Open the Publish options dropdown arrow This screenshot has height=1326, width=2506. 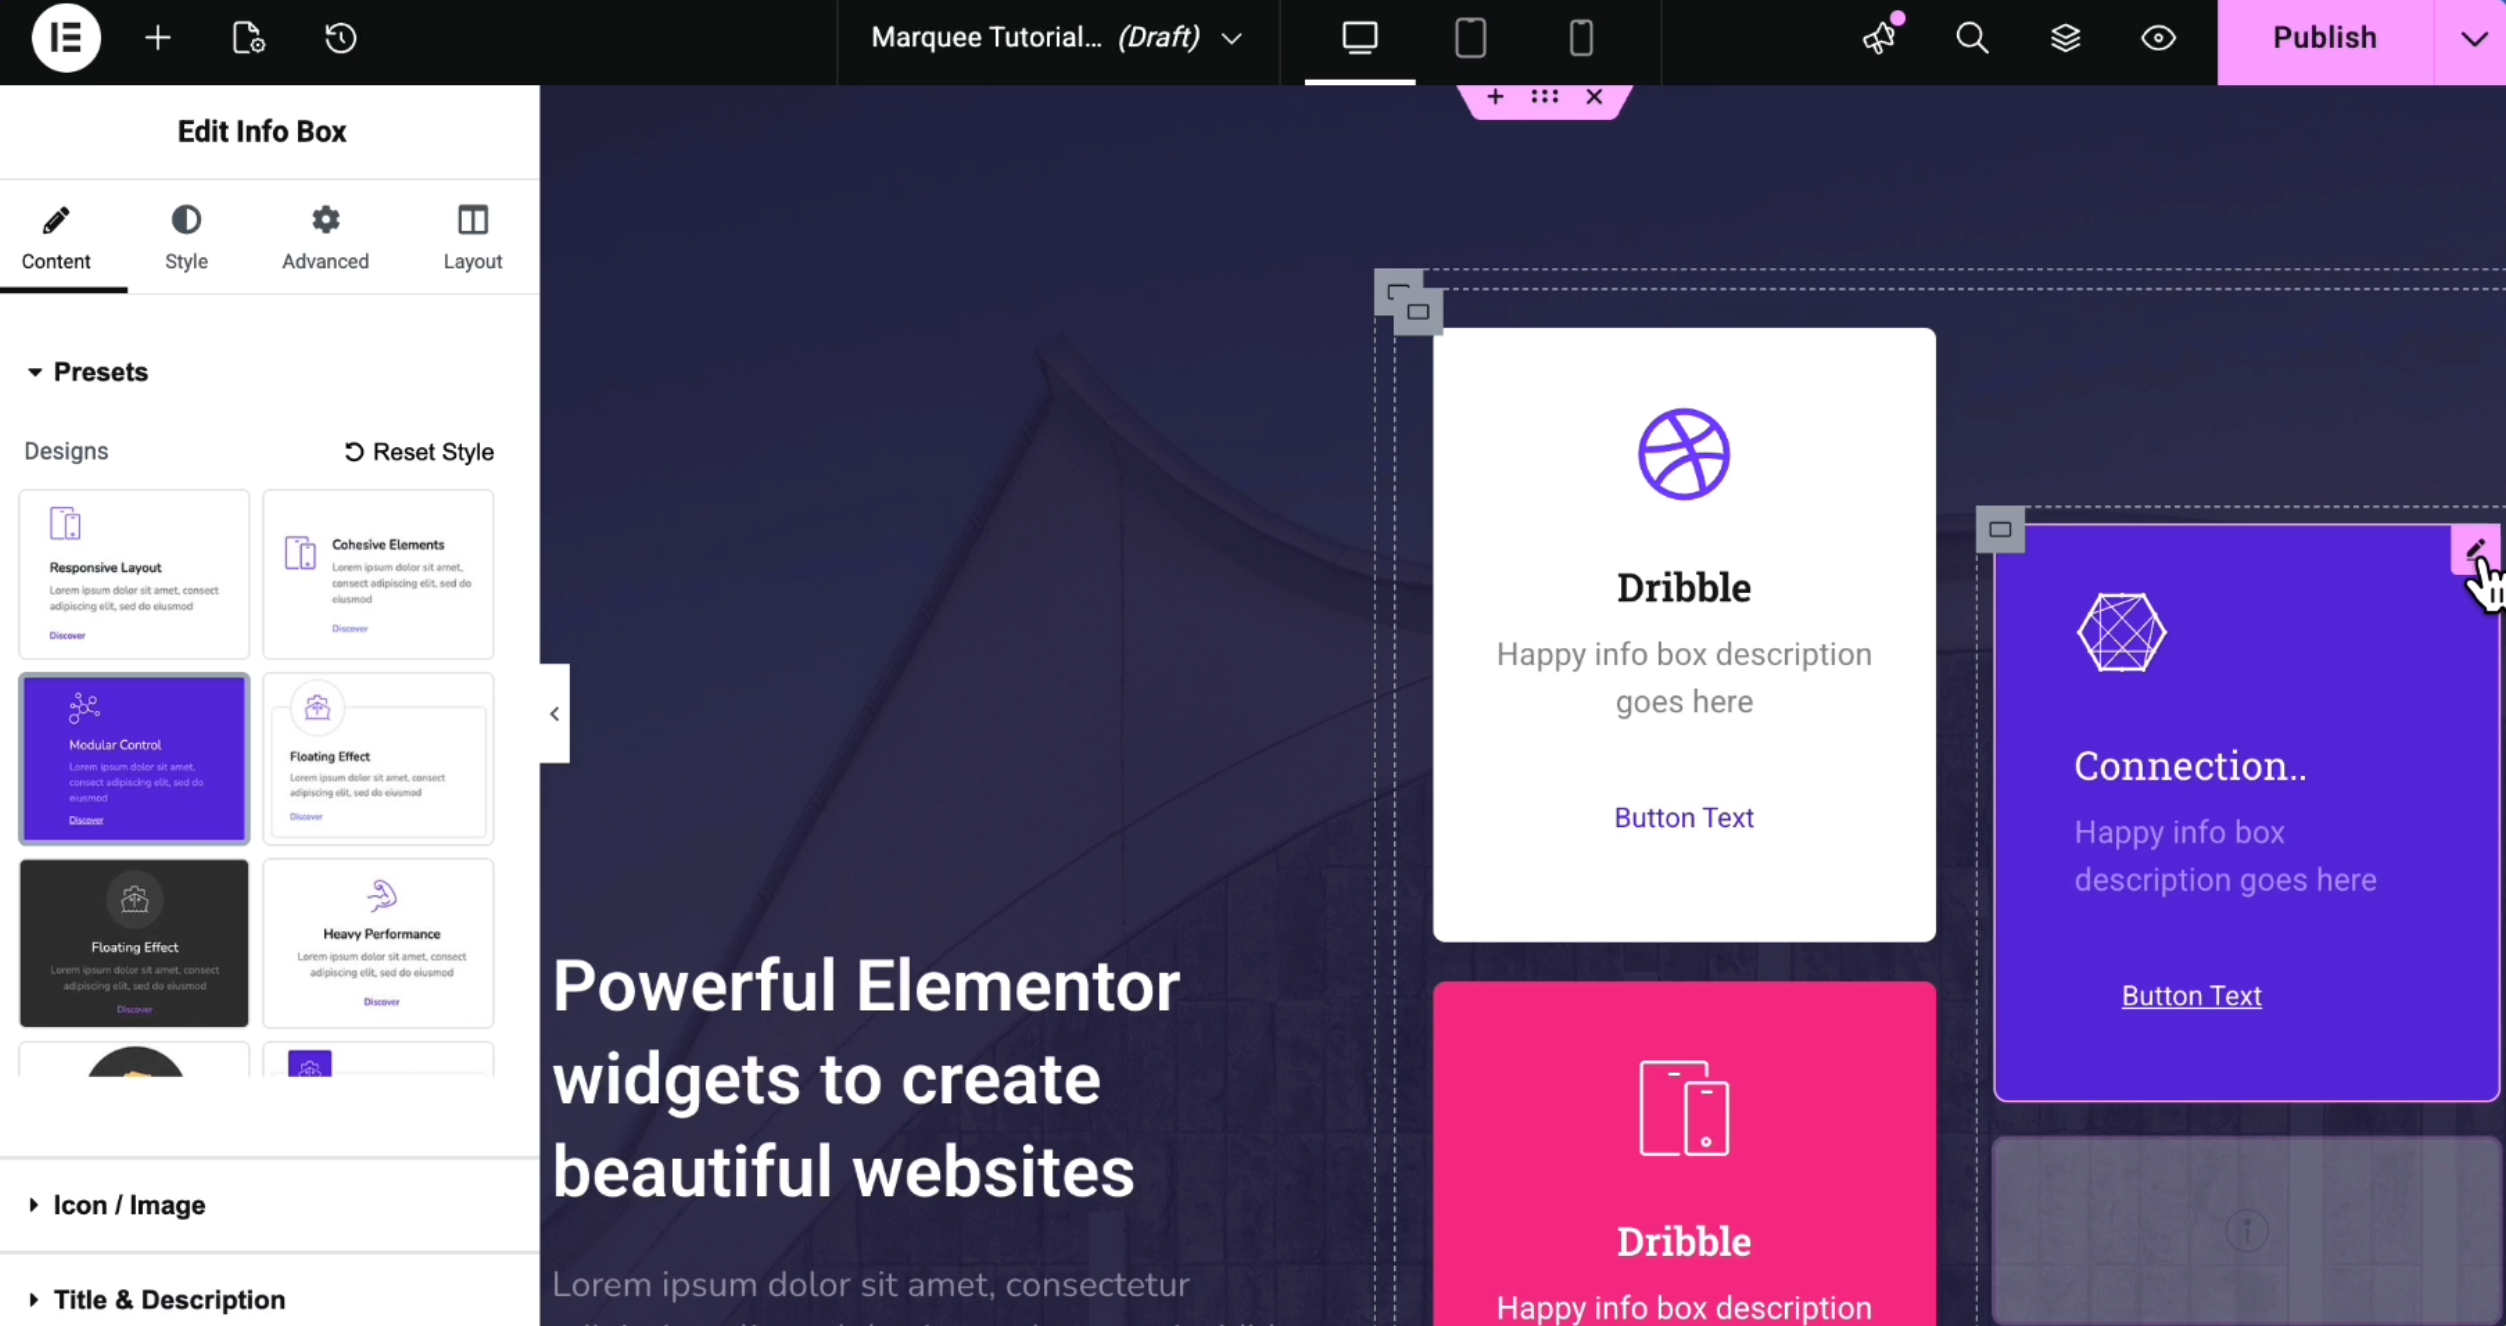(x=2473, y=40)
